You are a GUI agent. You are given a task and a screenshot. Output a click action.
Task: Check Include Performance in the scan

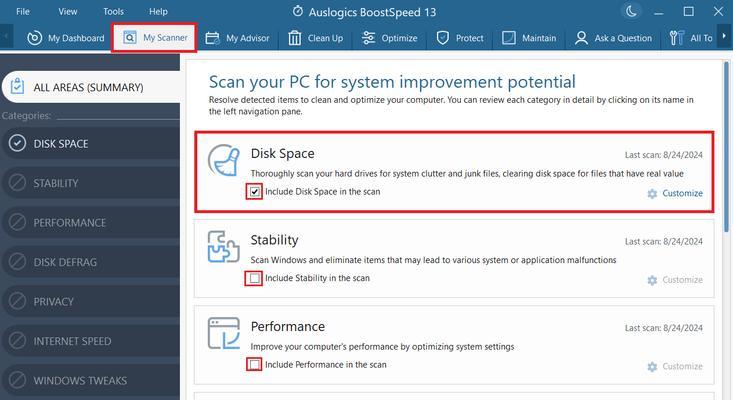254,364
